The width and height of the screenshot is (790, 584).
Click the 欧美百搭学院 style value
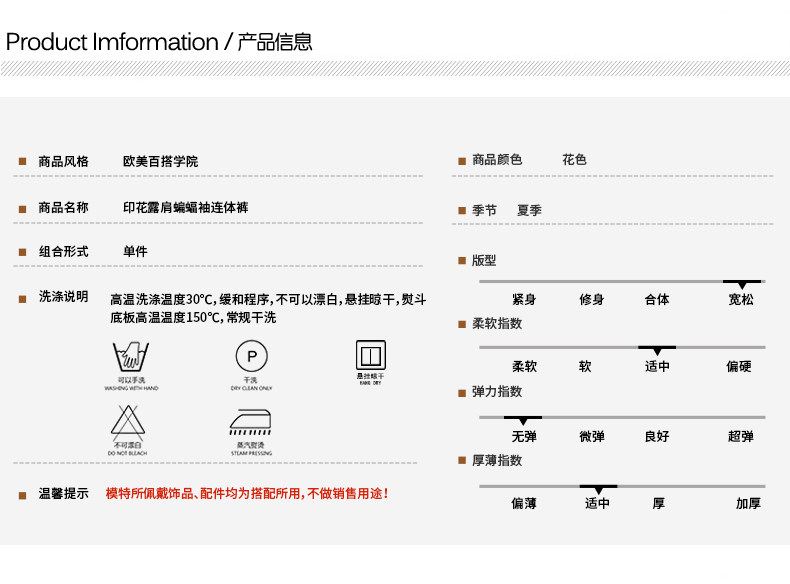pos(160,161)
